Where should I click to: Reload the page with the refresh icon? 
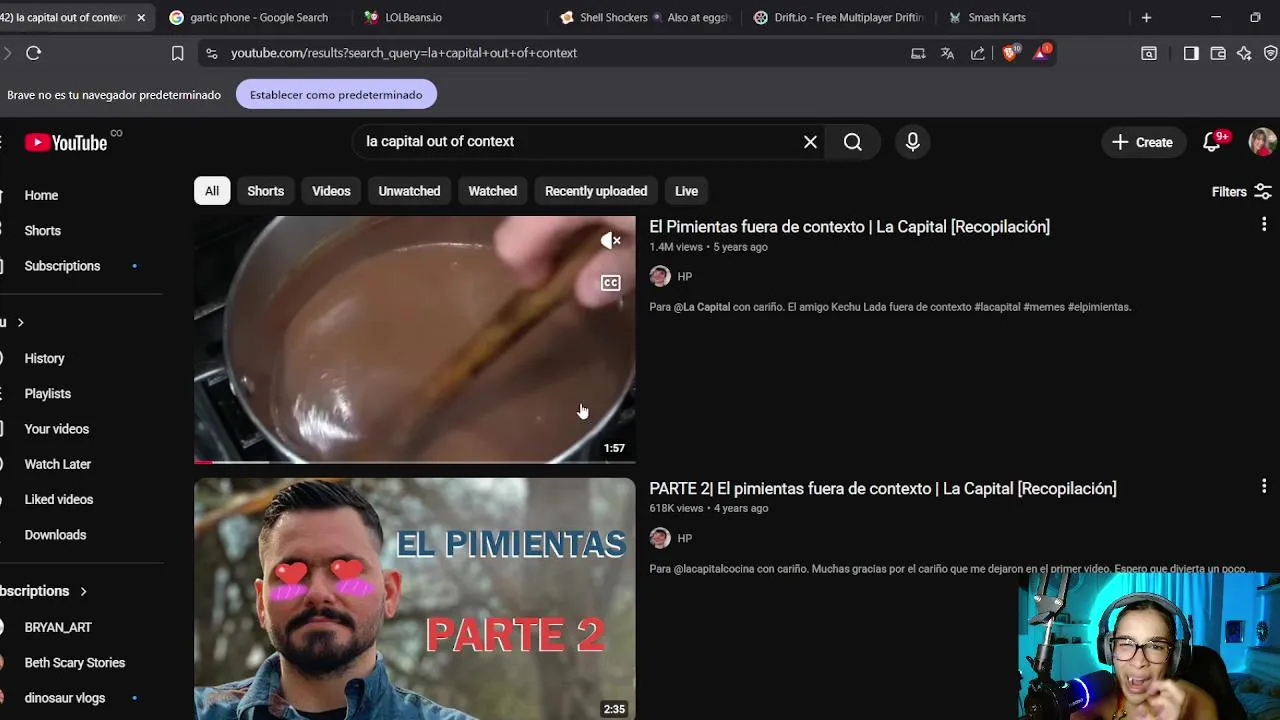coord(33,53)
